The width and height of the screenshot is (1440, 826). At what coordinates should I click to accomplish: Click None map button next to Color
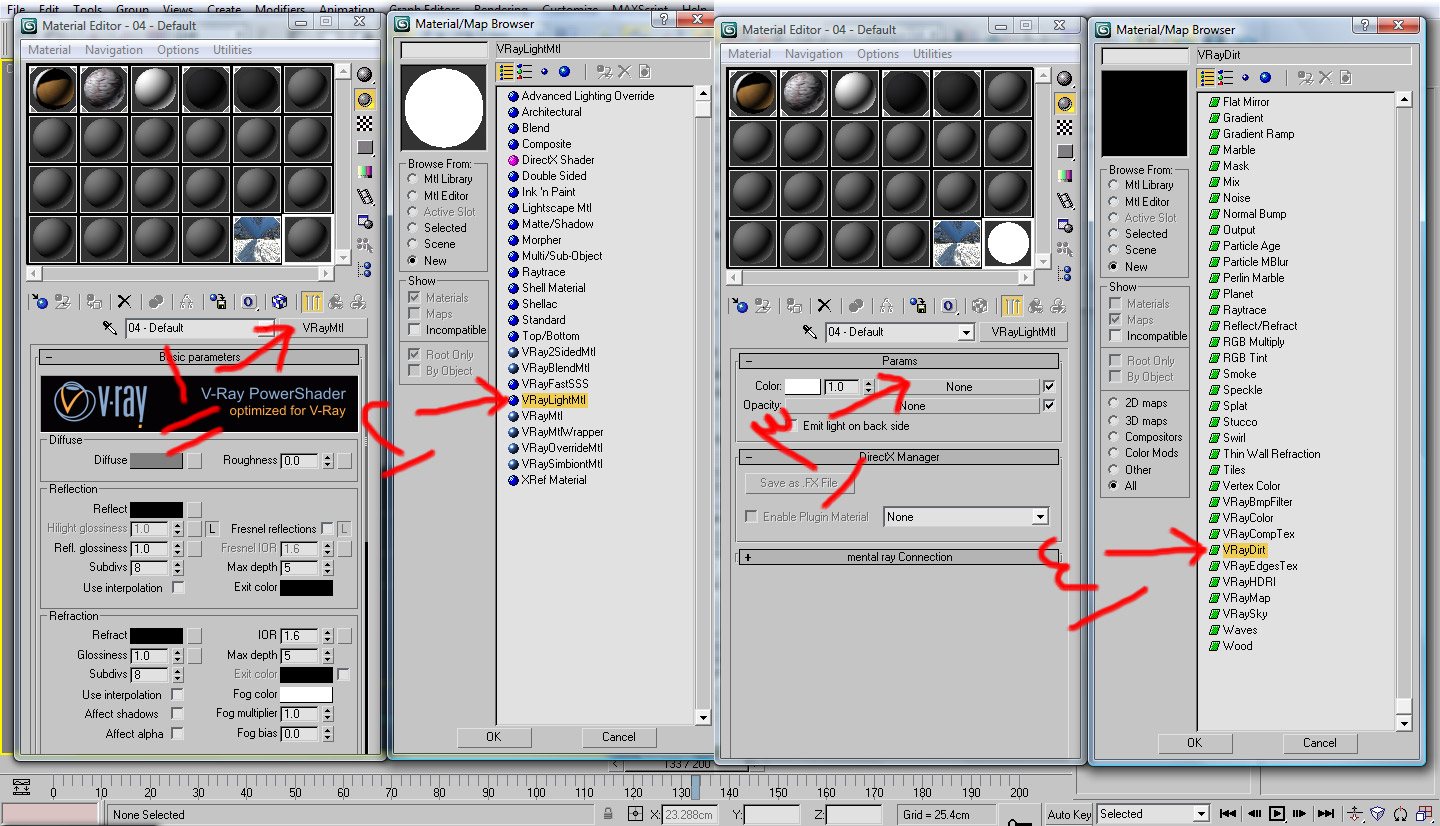click(958, 387)
